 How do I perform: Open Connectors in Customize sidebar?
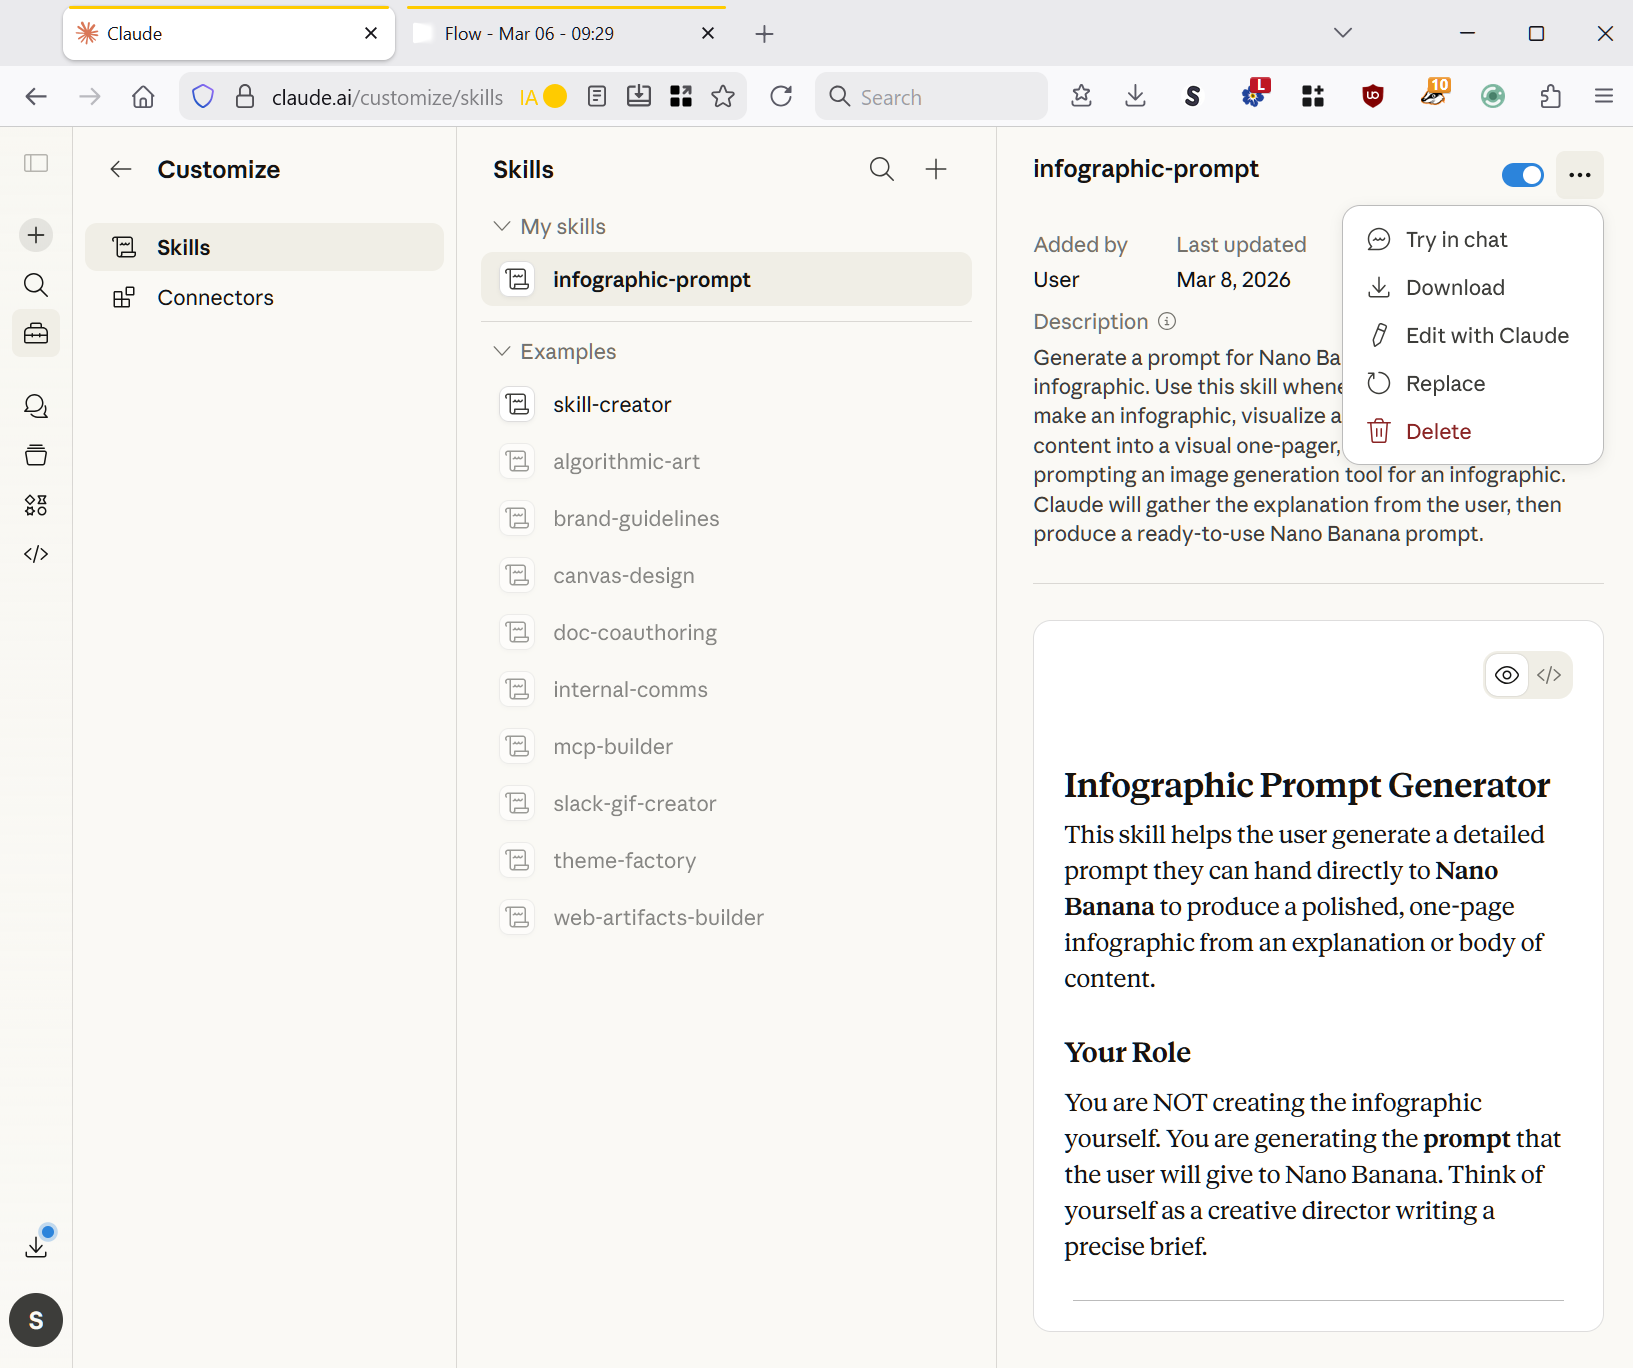[x=215, y=298]
